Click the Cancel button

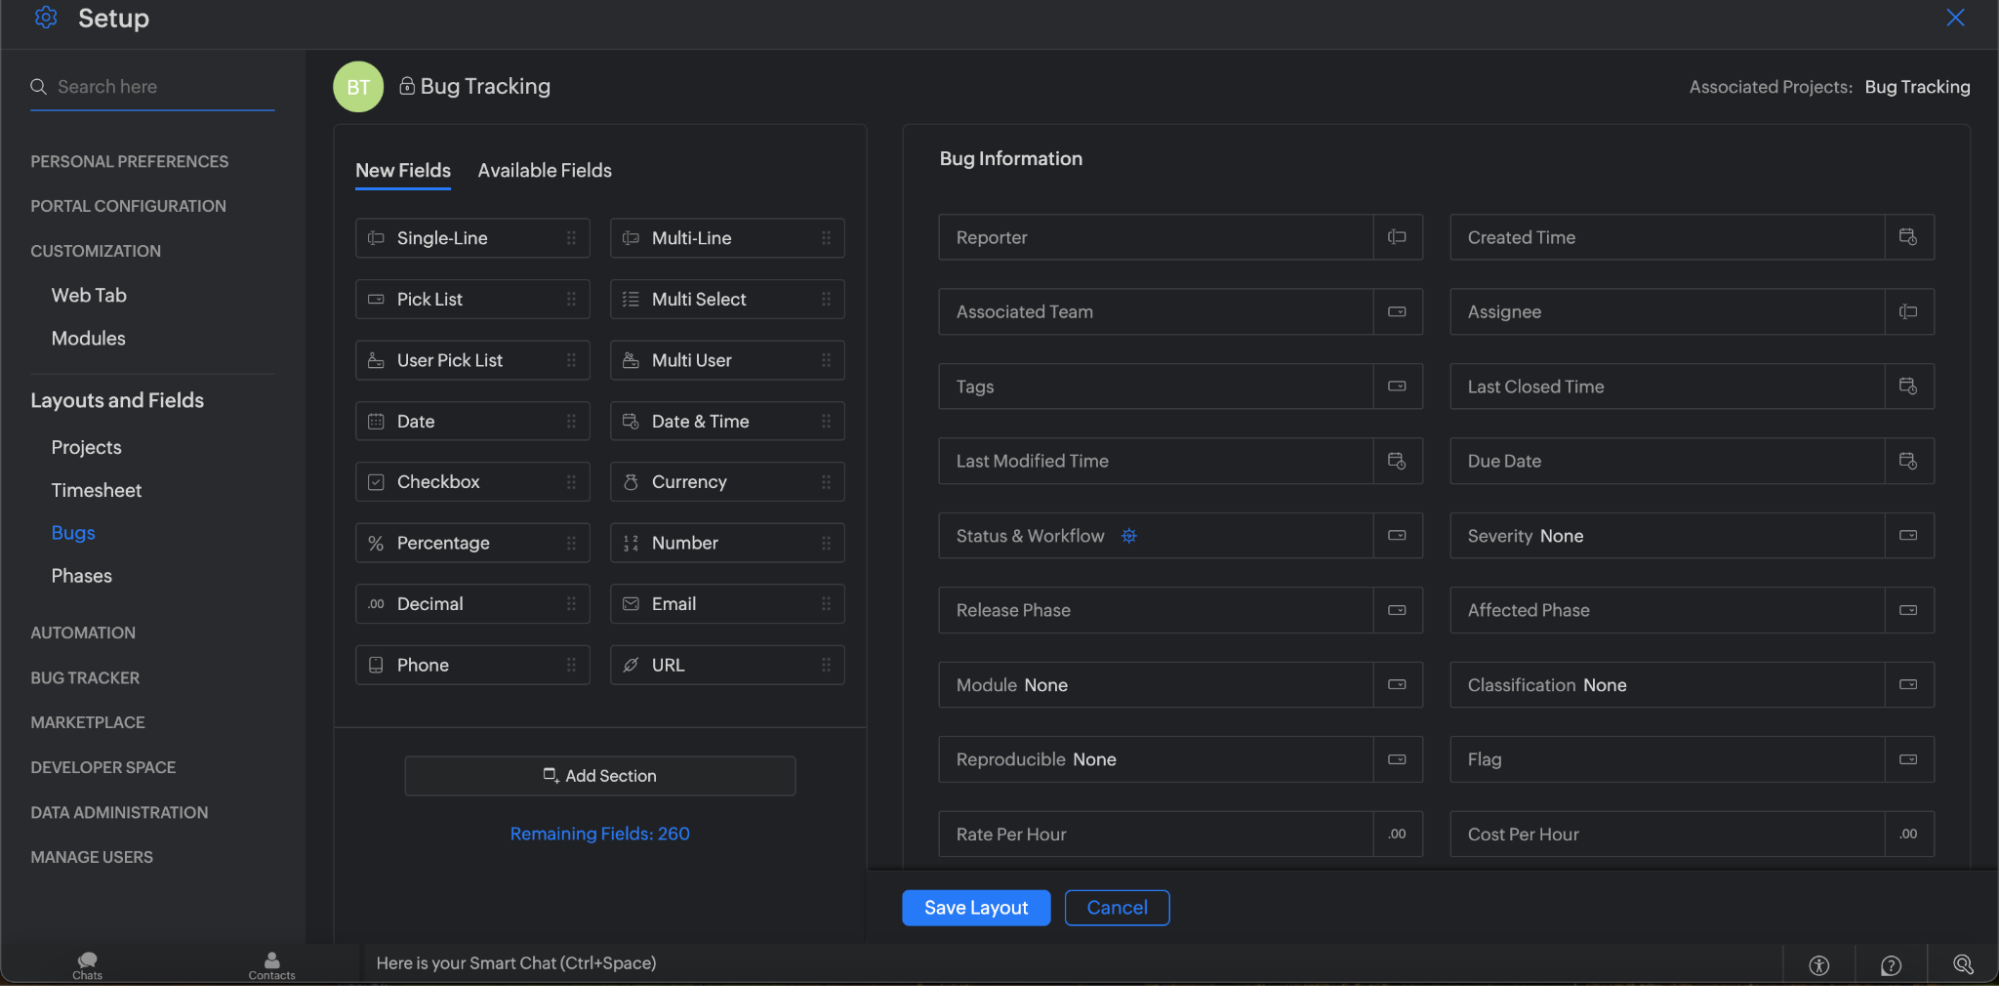pyautogui.click(x=1116, y=908)
